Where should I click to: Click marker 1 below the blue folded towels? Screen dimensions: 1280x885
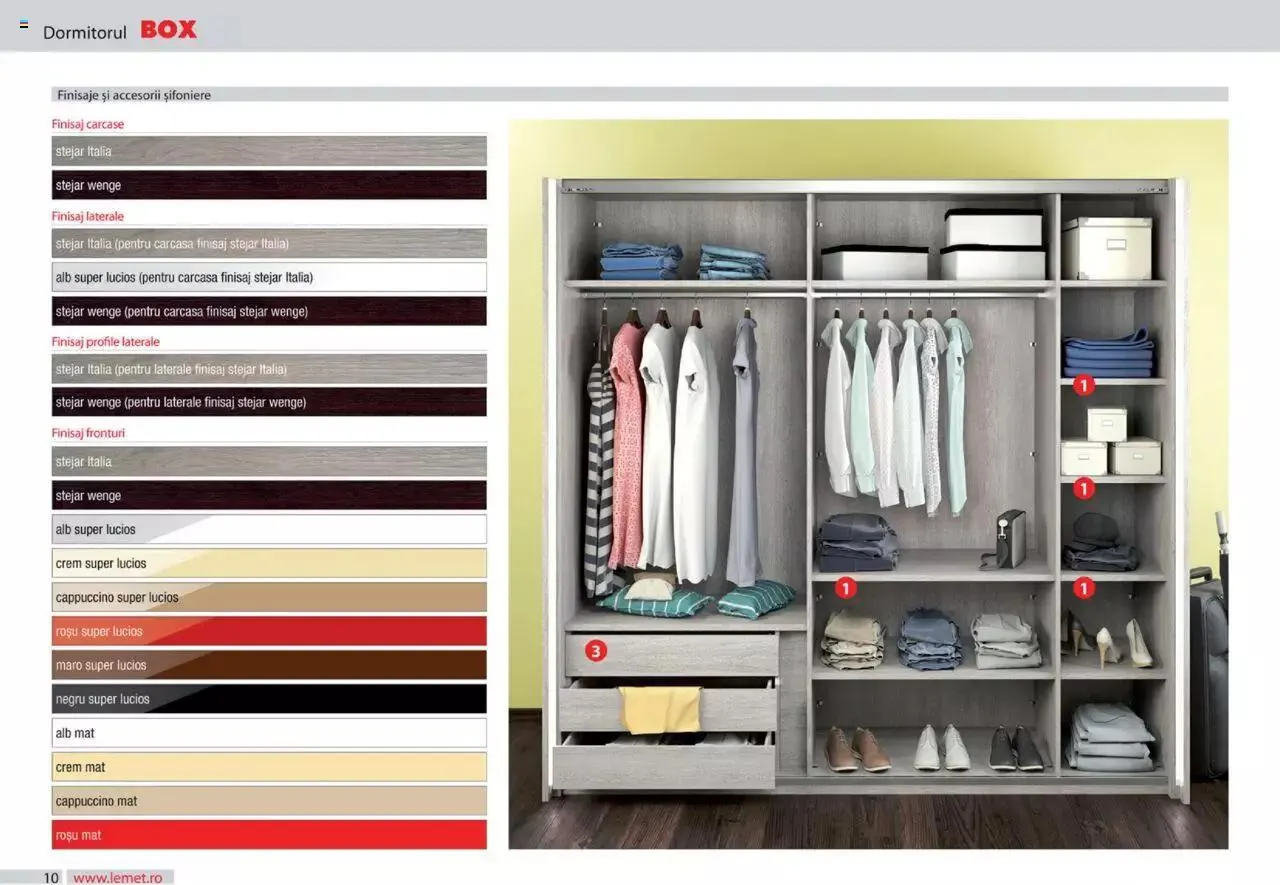pyautogui.click(x=1084, y=384)
